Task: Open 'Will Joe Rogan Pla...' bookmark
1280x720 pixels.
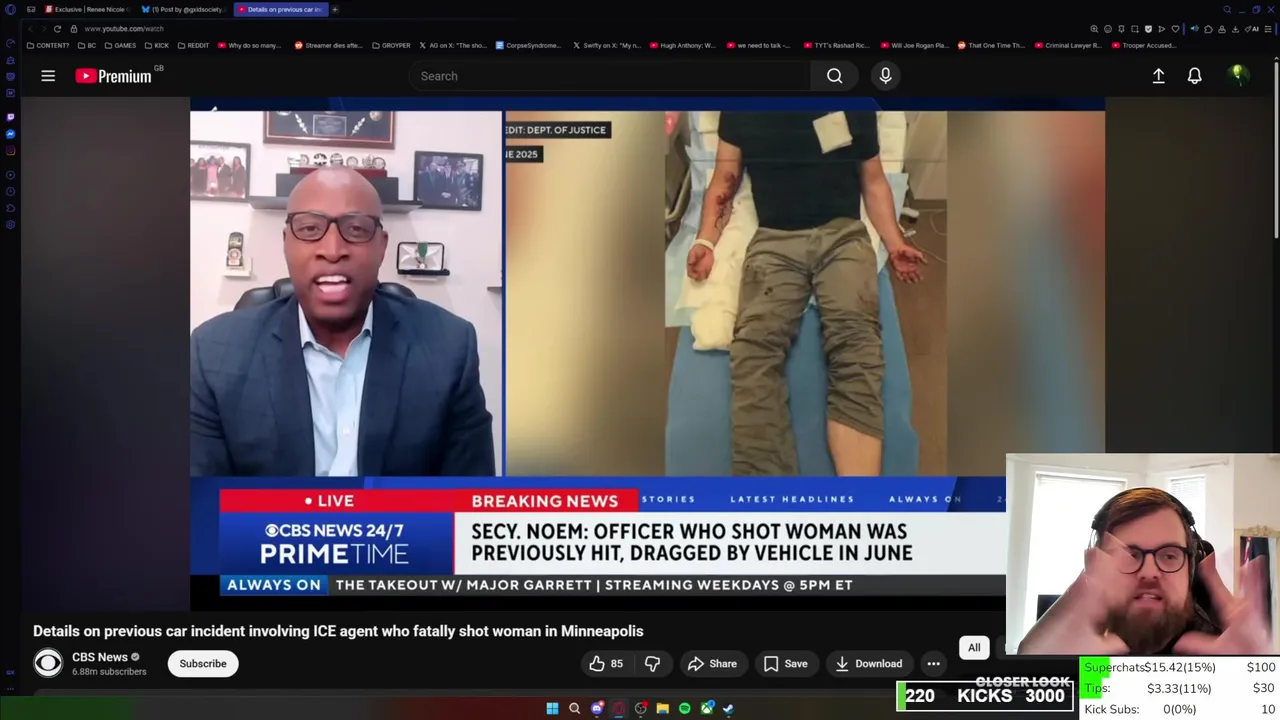Action: [914, 45]
